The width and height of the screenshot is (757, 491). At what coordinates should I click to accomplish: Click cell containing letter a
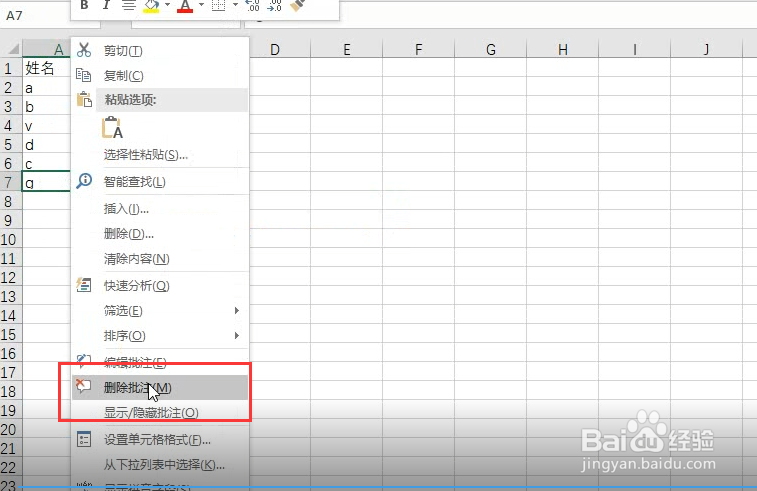47,87
